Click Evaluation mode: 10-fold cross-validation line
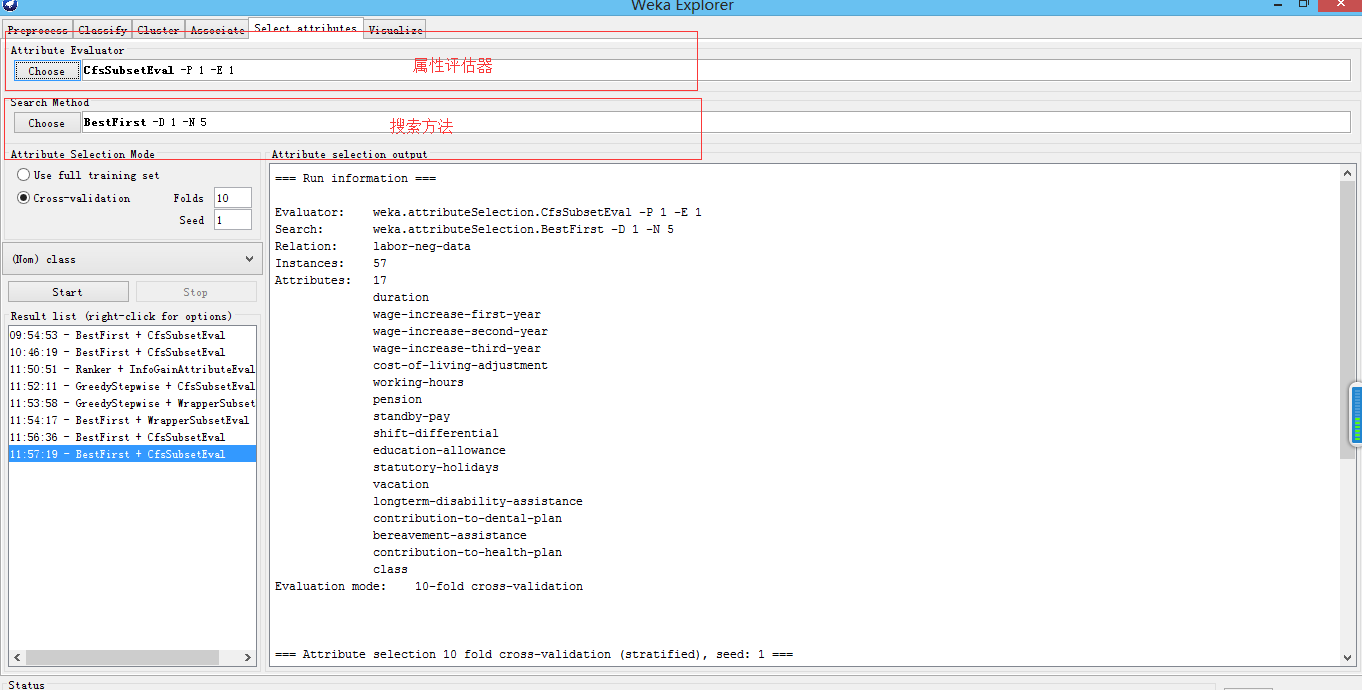Image resolution: width=1362 pixels, height=690 pixels. (x=429, y=586)
